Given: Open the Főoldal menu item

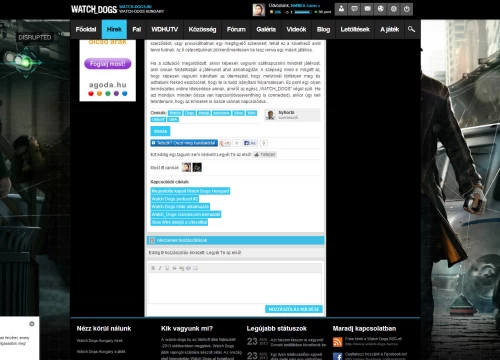Looking at the screenshot, I should coord(86,29).
